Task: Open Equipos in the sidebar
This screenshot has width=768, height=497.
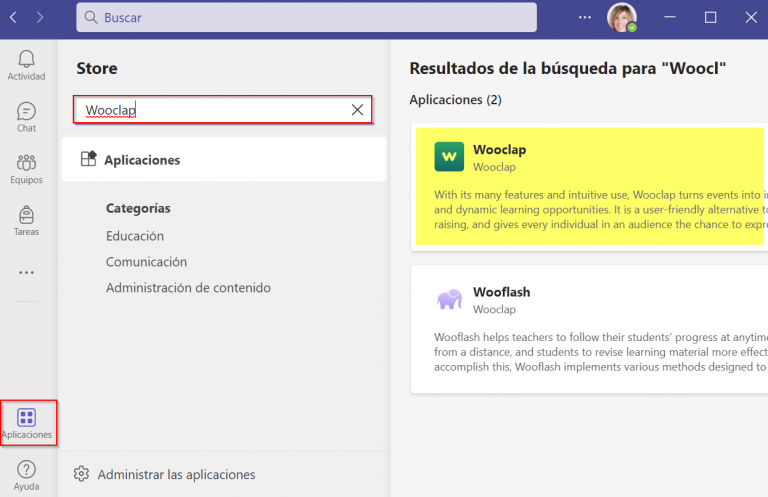Action: 26,169
